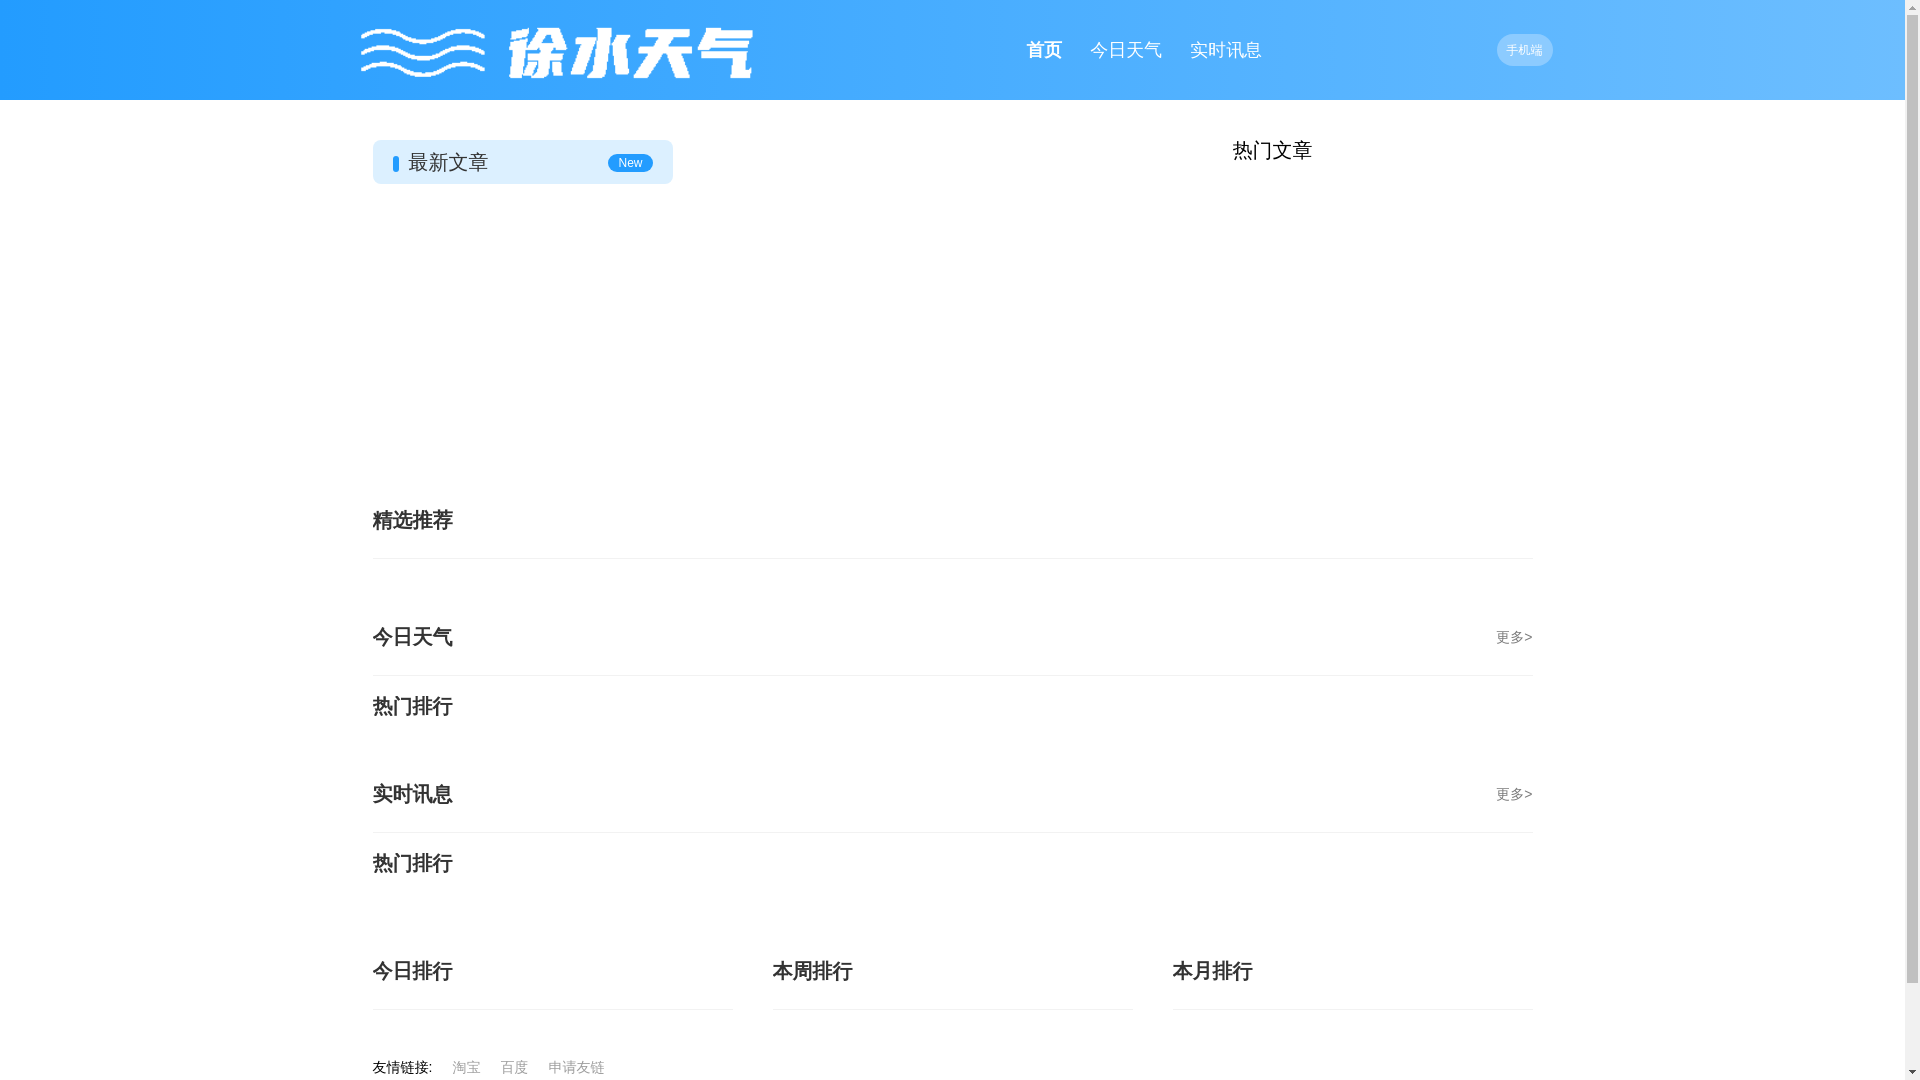Screen dimensions: 1920x1080
Task: Click the 友情链接 label
Action: [x=402, y=1067]
